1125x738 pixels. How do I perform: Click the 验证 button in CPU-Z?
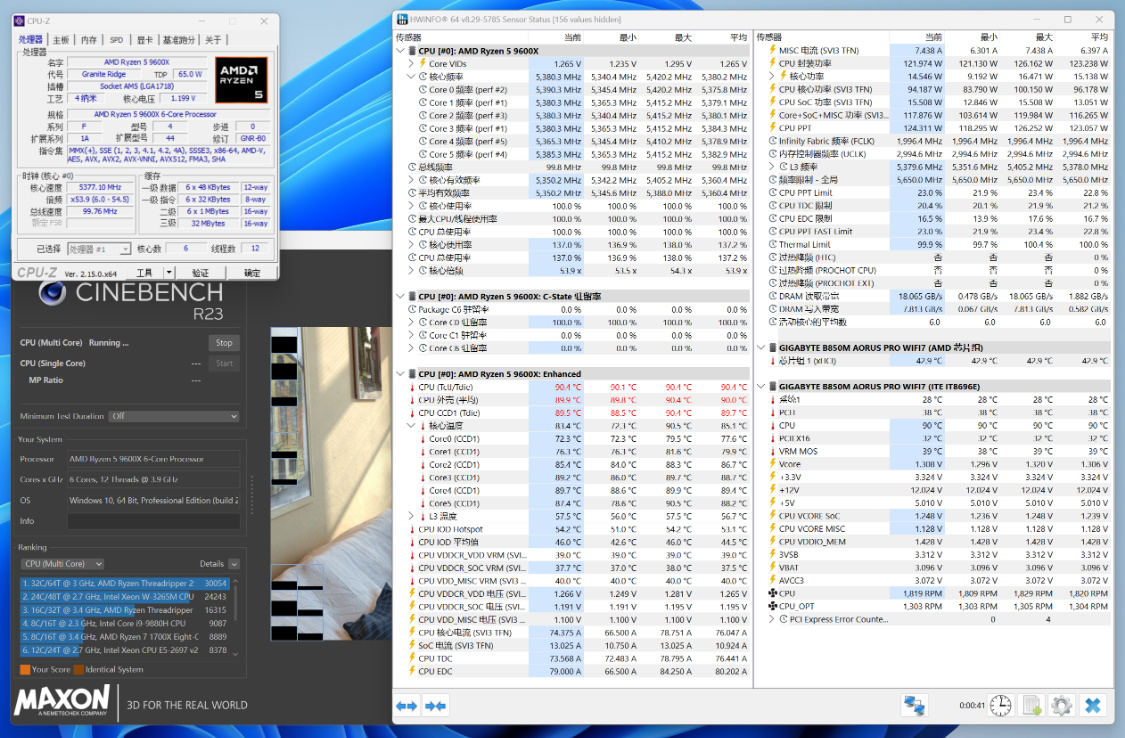[x=200, y=273]
